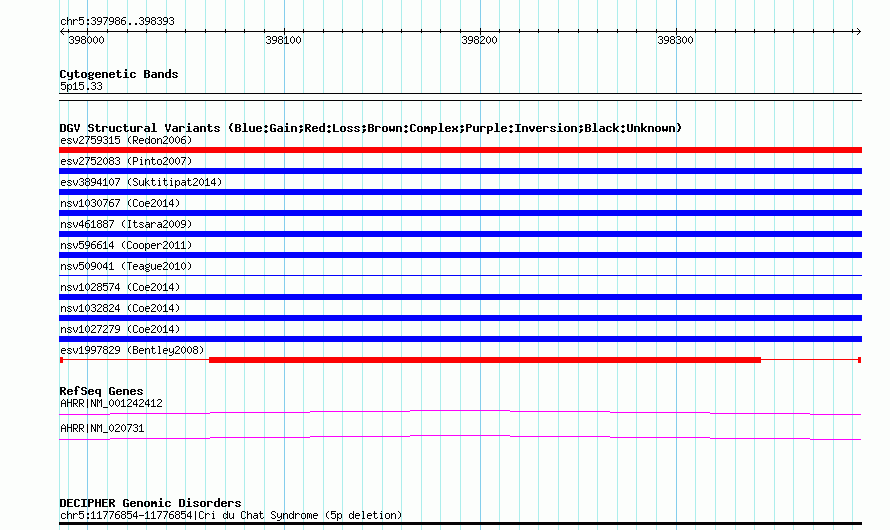890x530 pixels.
Task: Click the blue gain bar under nsv461887
Action: pyautogui.click(x=460, y=234)
